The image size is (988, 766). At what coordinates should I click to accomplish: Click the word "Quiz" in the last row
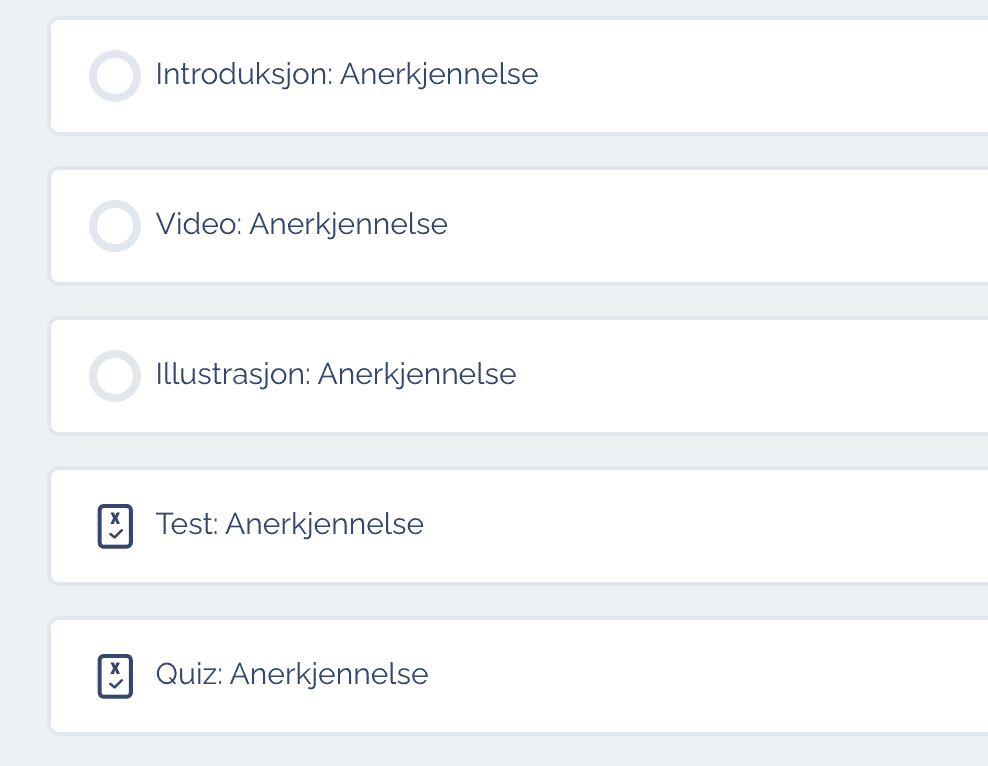[187, 675]
